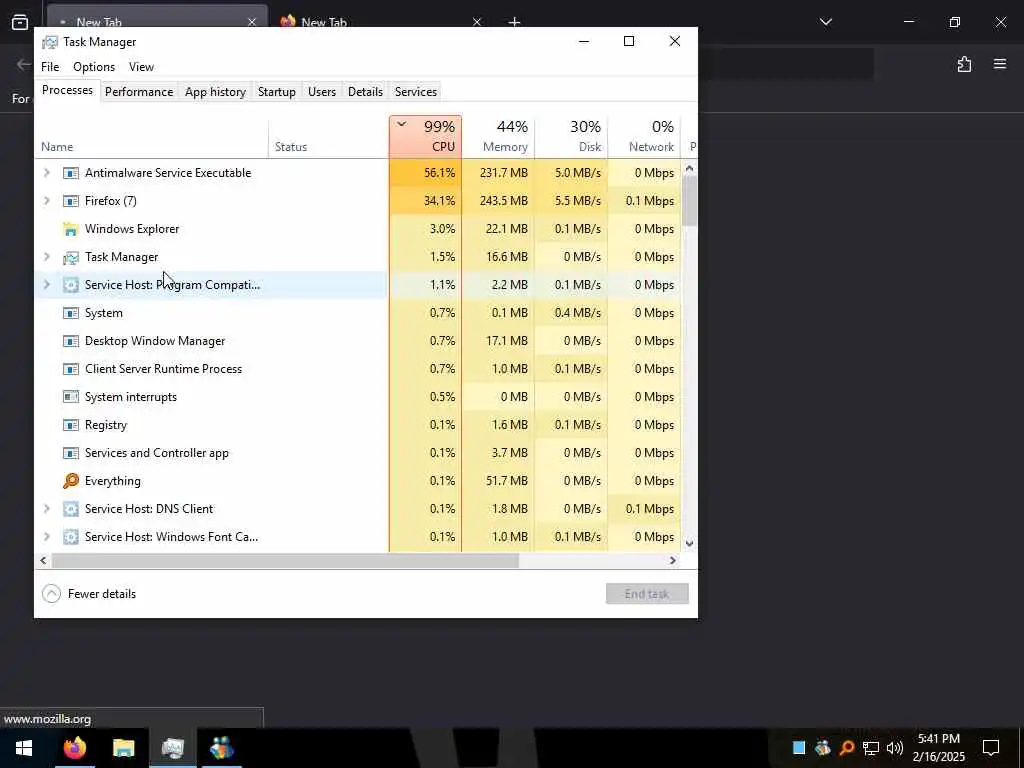Open Firefox from the taskbar

(x=74, y=748)
